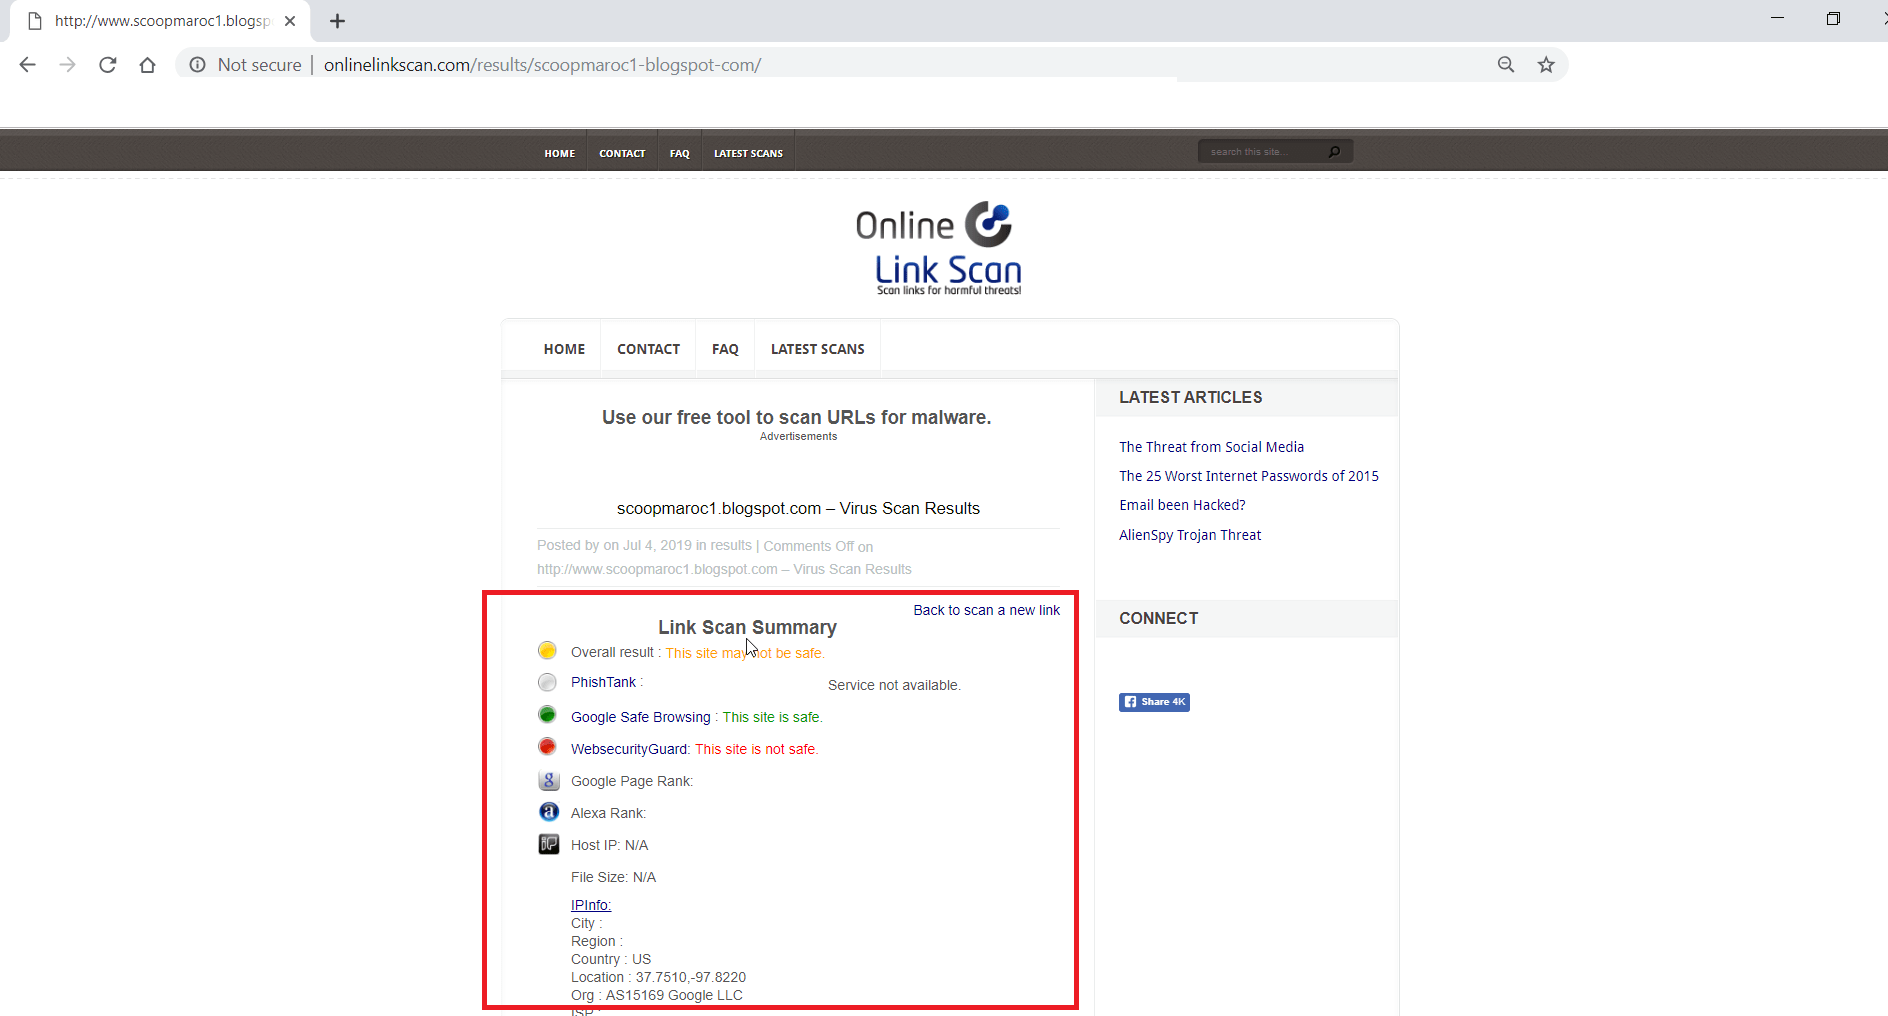
Task: Click the Host IP icon
Action: (548, 844)
